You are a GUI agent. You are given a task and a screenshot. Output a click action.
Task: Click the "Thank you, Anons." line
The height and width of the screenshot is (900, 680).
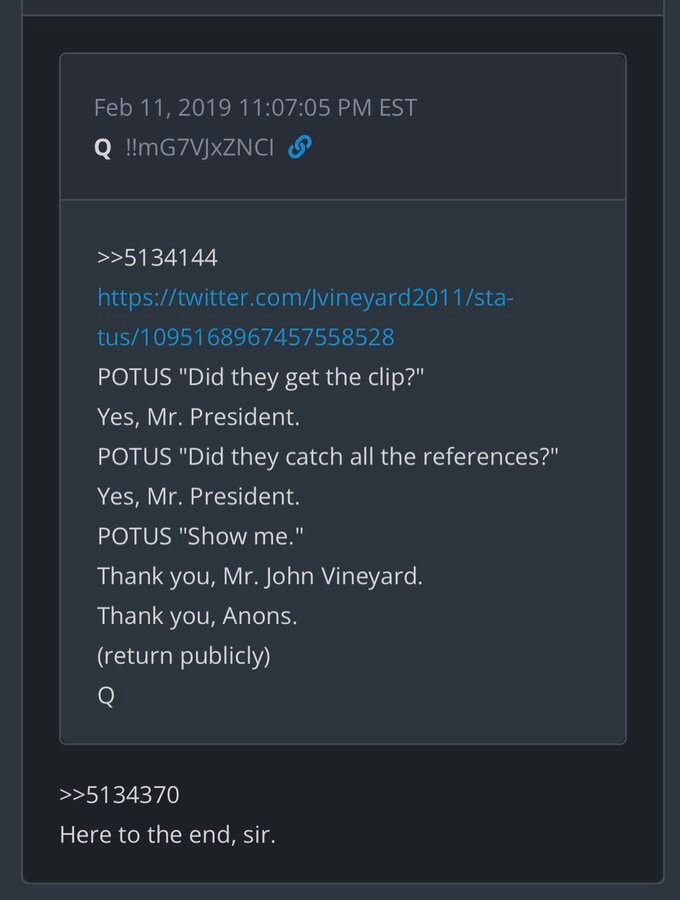197,616
